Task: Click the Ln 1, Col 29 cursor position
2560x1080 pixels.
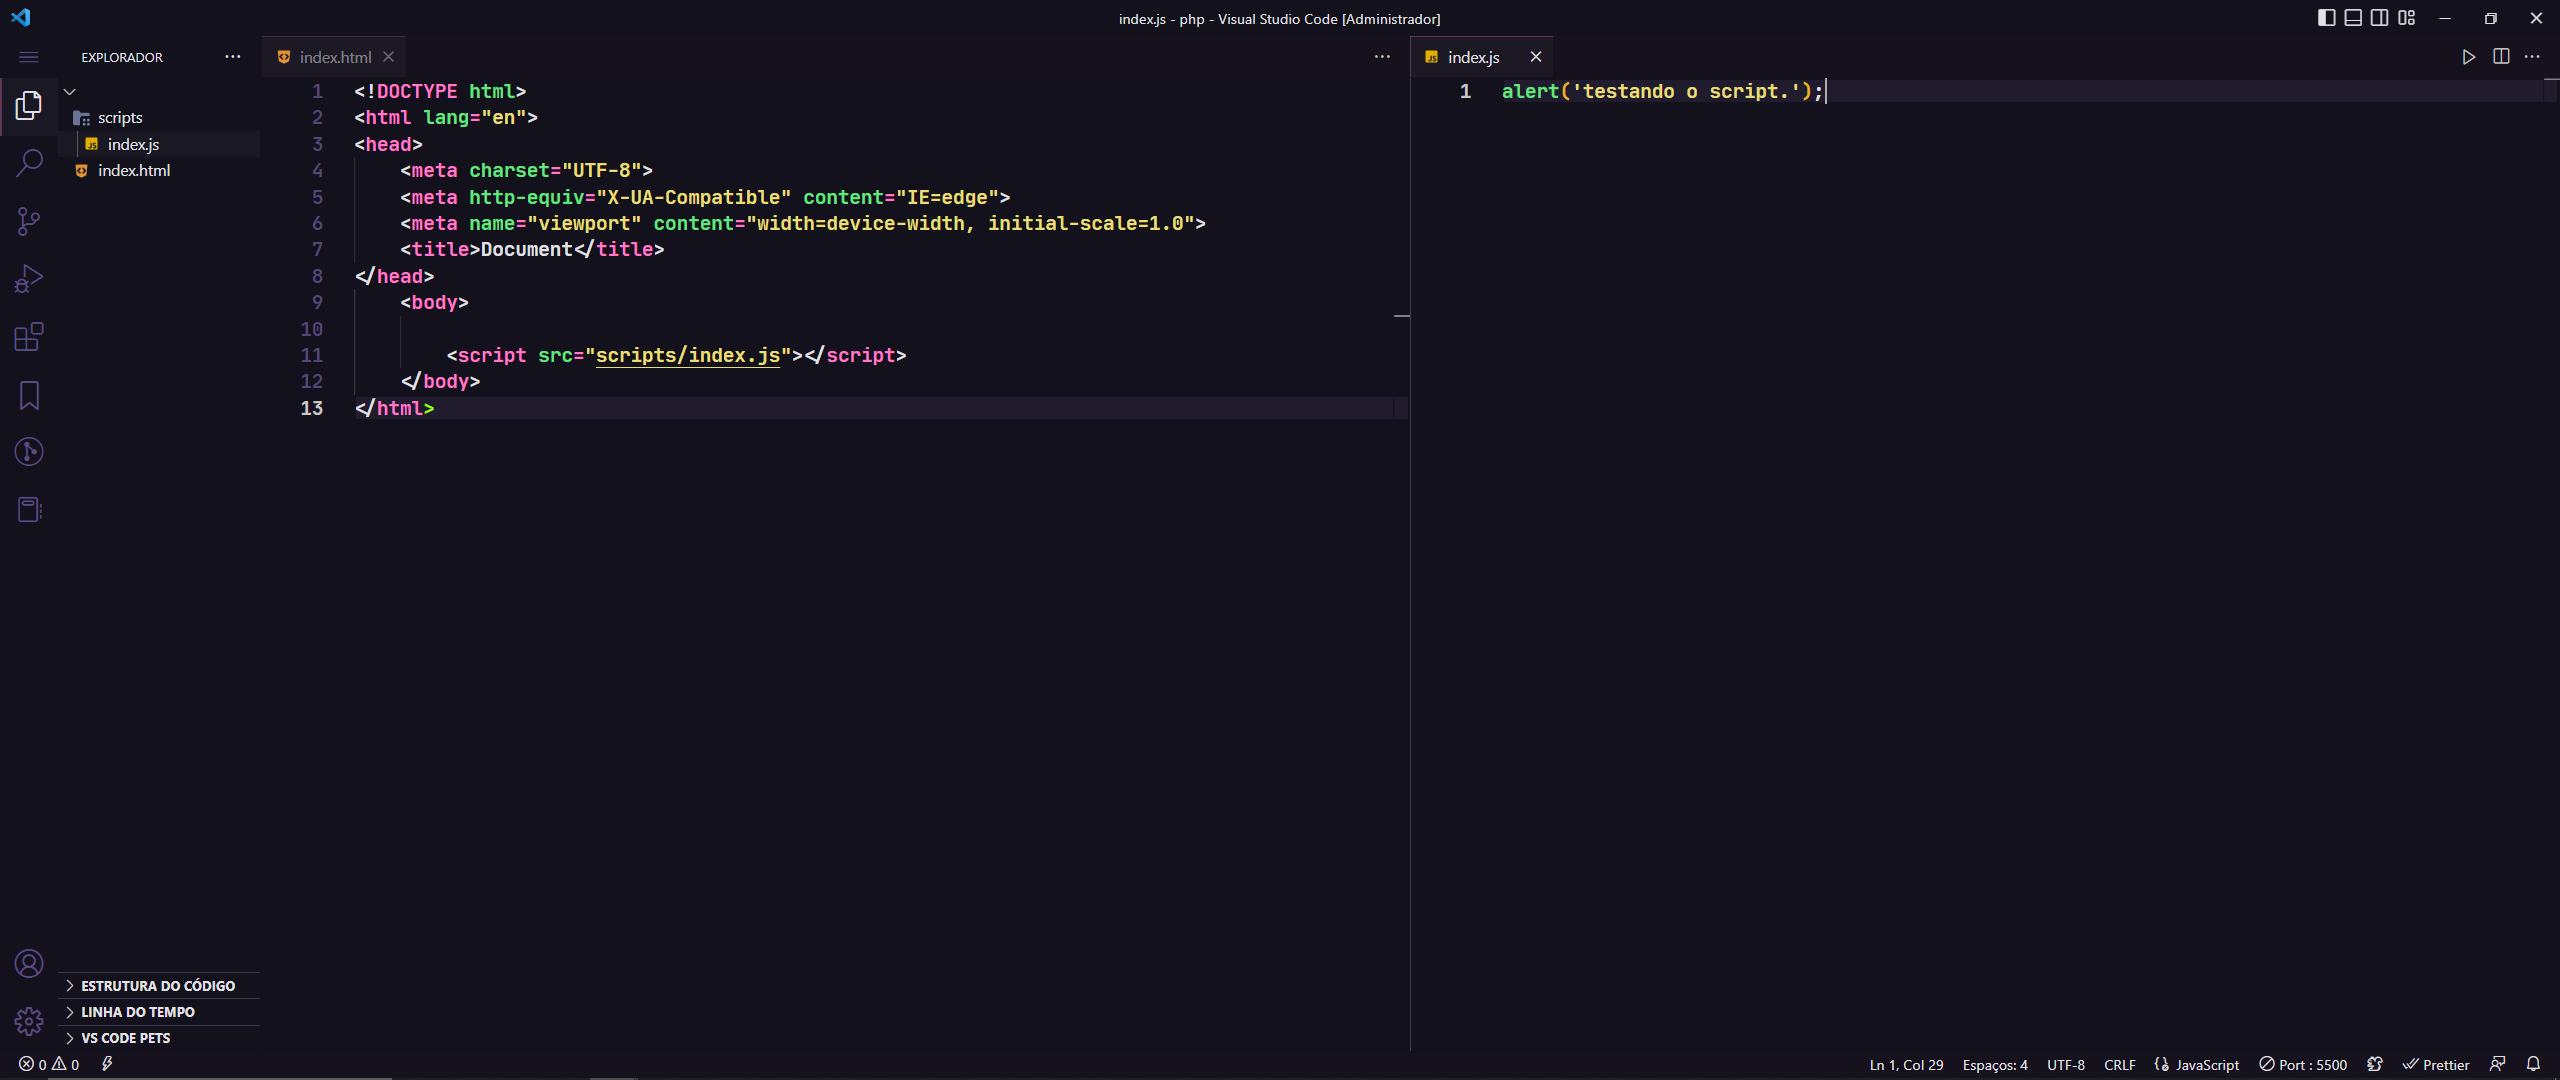Action: click(x=1906, y=1065)
